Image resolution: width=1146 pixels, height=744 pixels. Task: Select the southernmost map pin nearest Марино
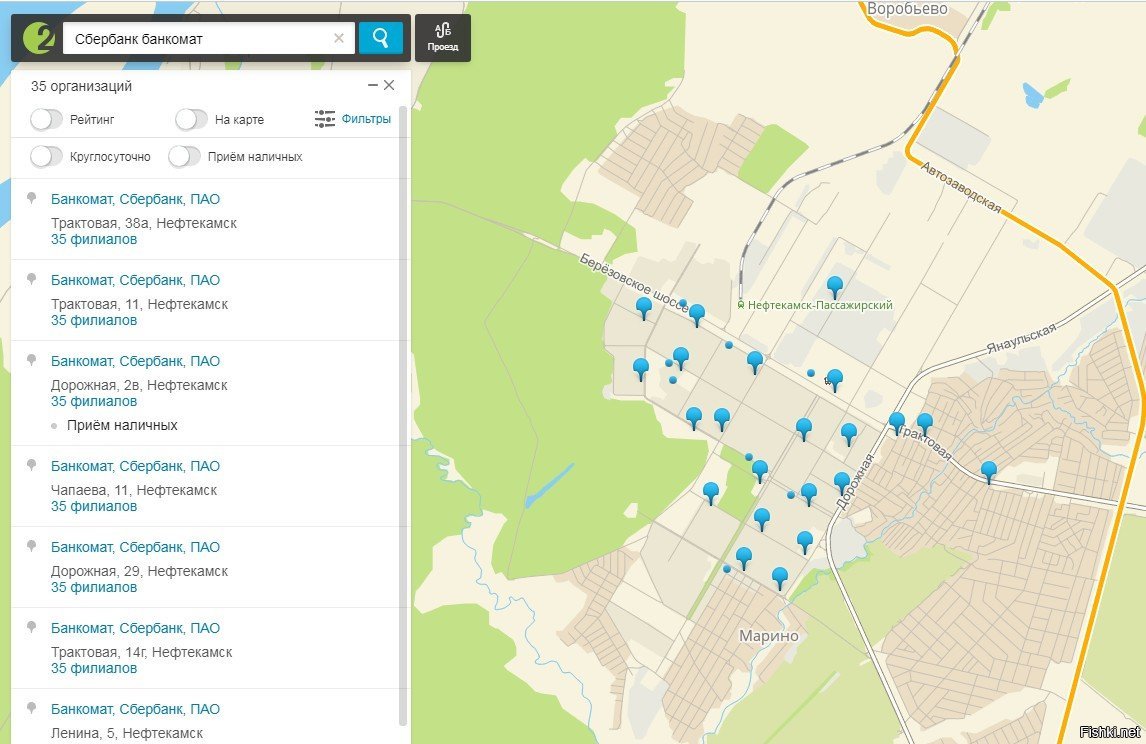780,579
